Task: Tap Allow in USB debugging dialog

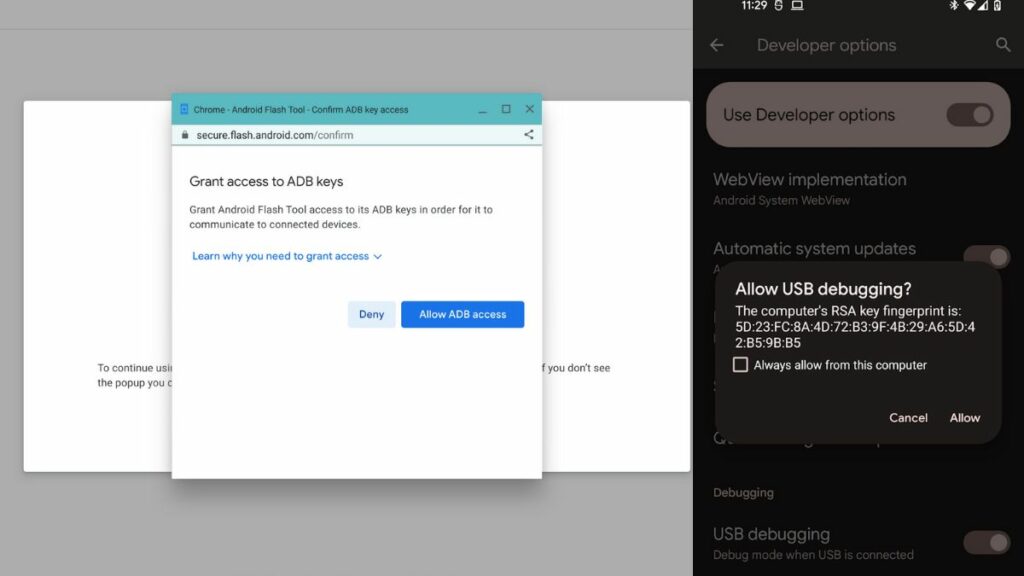Action: tap(964, 418)
